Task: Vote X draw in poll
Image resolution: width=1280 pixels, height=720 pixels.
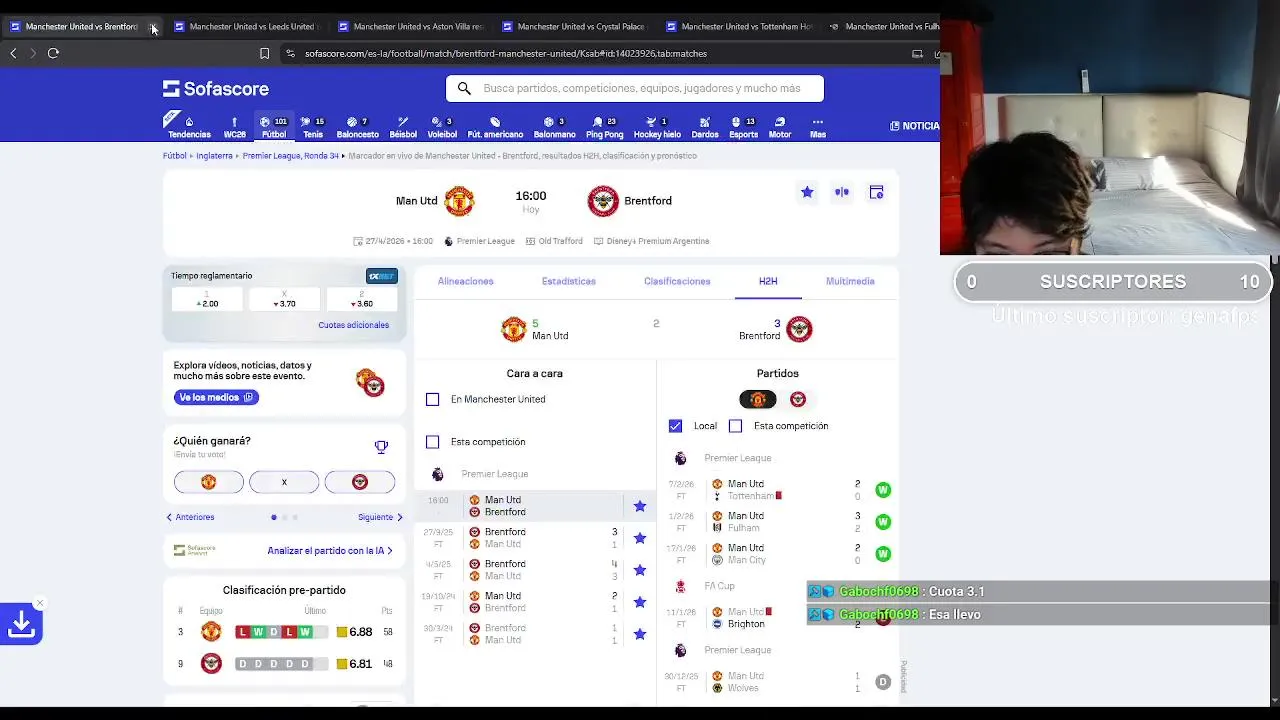Action: pyautogui.click(x=284, y=482)
